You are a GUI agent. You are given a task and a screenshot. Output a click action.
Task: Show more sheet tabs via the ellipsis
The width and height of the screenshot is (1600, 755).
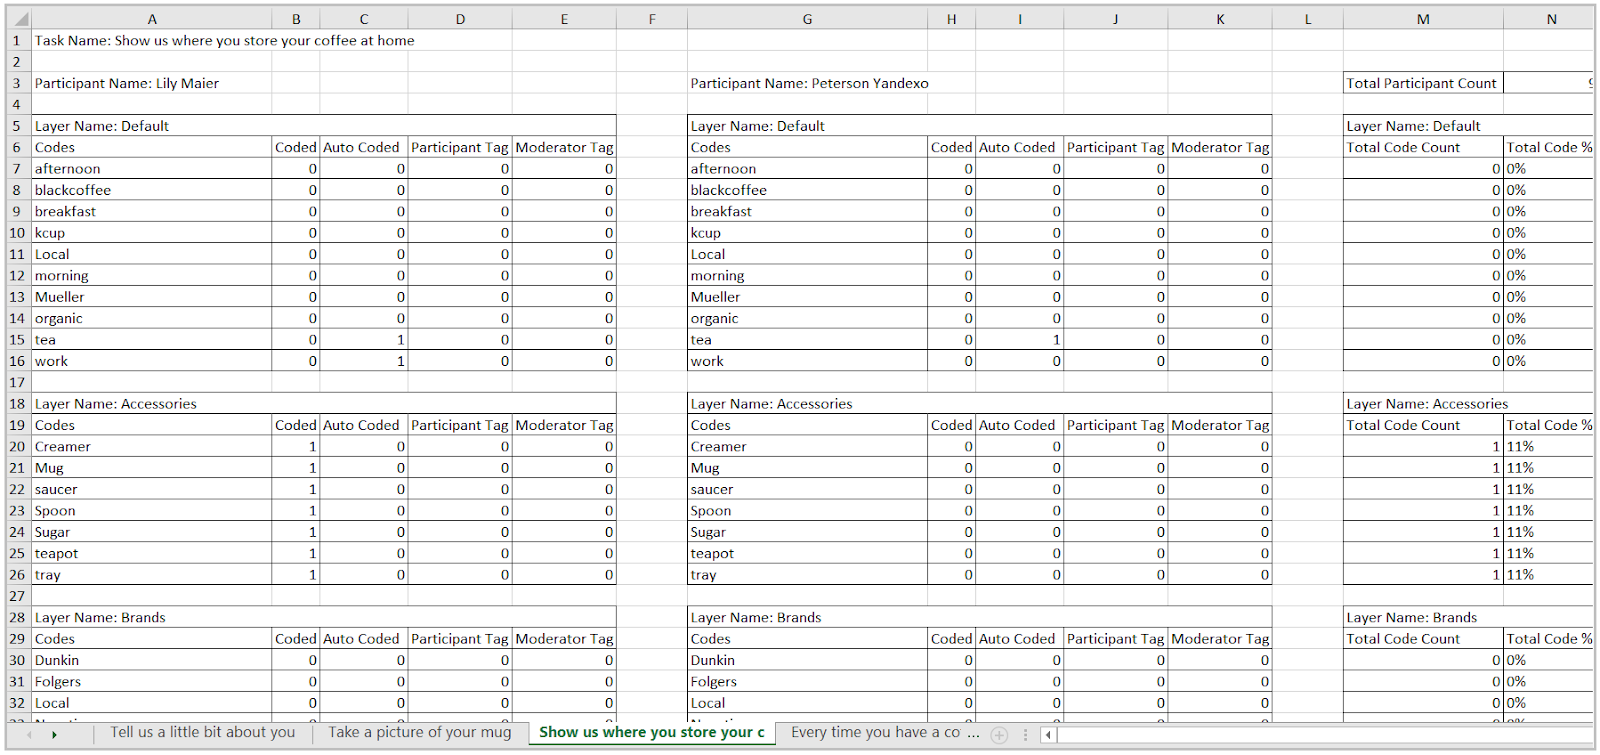click(x=974, y=733)
